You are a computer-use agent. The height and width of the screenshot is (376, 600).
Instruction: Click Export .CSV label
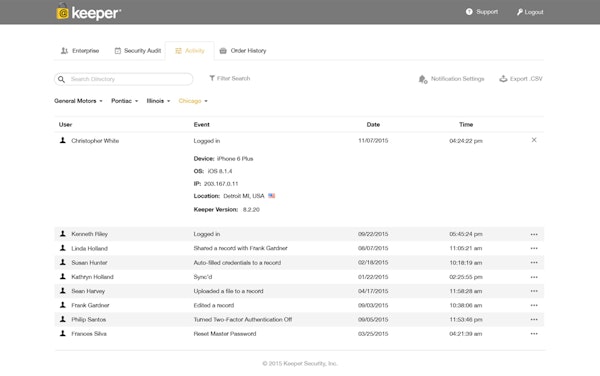point(526,79)
